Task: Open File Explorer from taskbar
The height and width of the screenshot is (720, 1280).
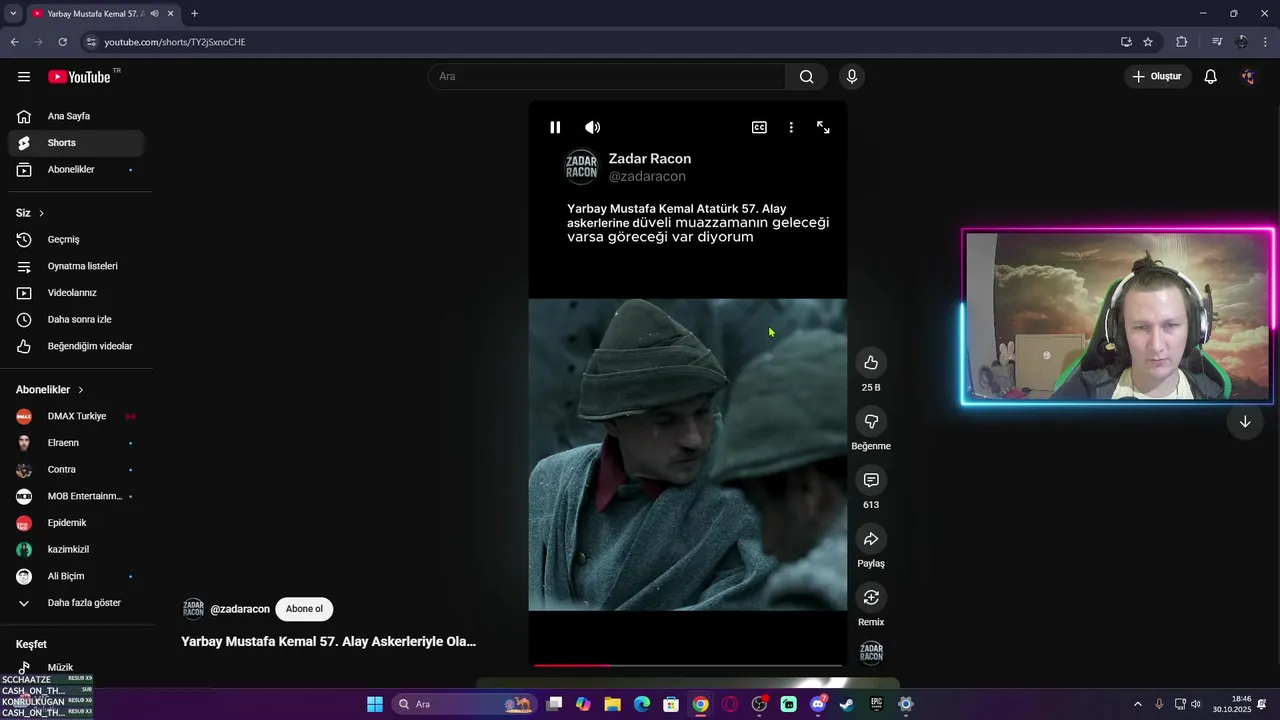Action: tap(612, 704)
